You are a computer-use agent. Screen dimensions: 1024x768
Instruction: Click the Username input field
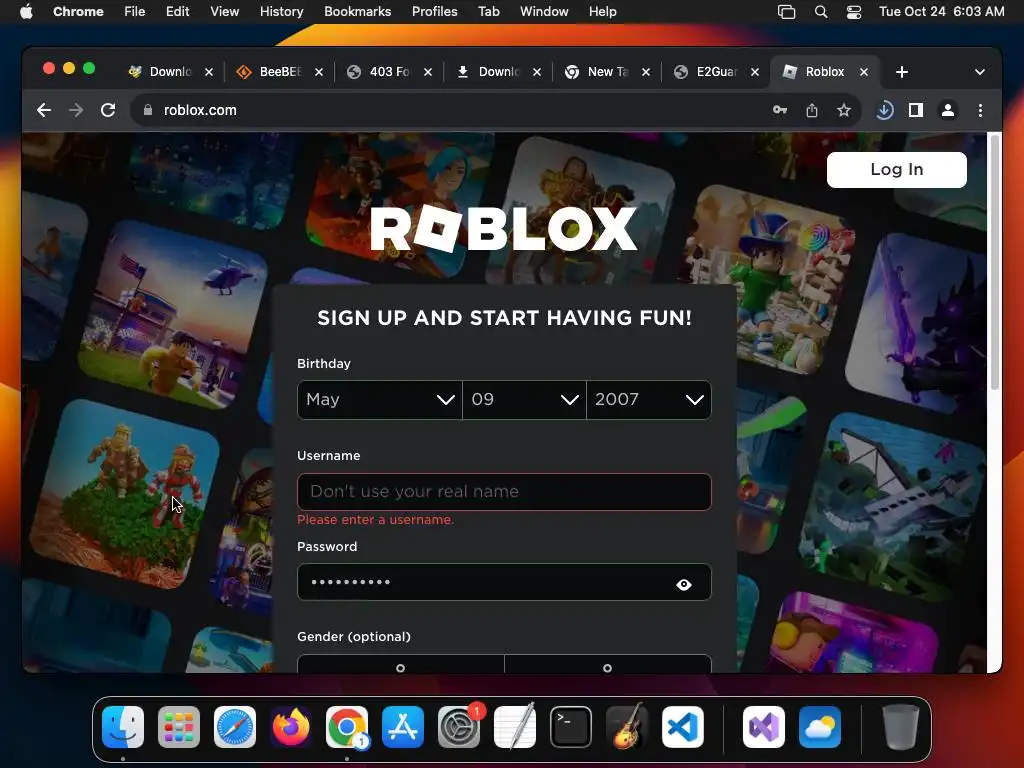[x=504, y=492]
